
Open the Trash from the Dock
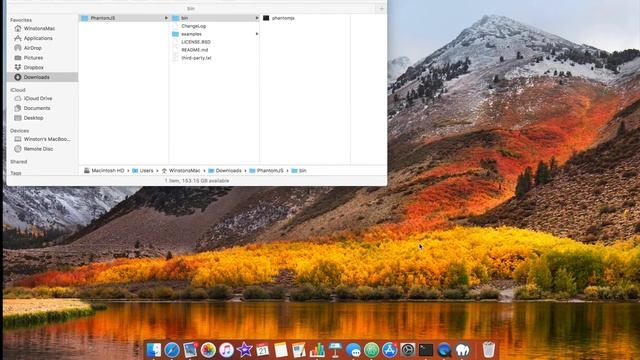tap(489, 350)
